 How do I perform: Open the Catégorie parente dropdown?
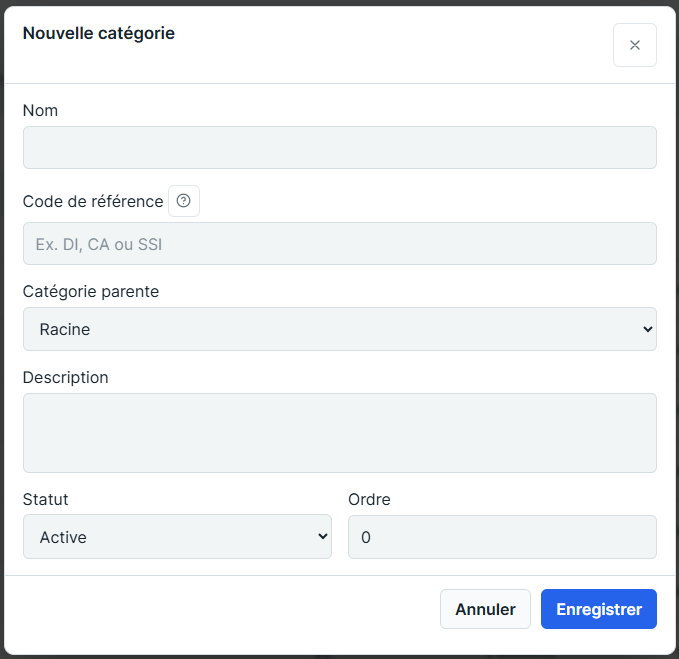340,329
